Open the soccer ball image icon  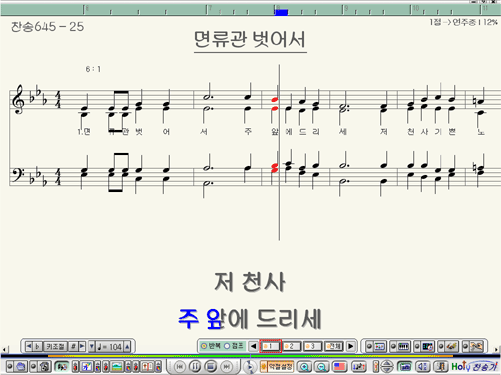[44, 366]
